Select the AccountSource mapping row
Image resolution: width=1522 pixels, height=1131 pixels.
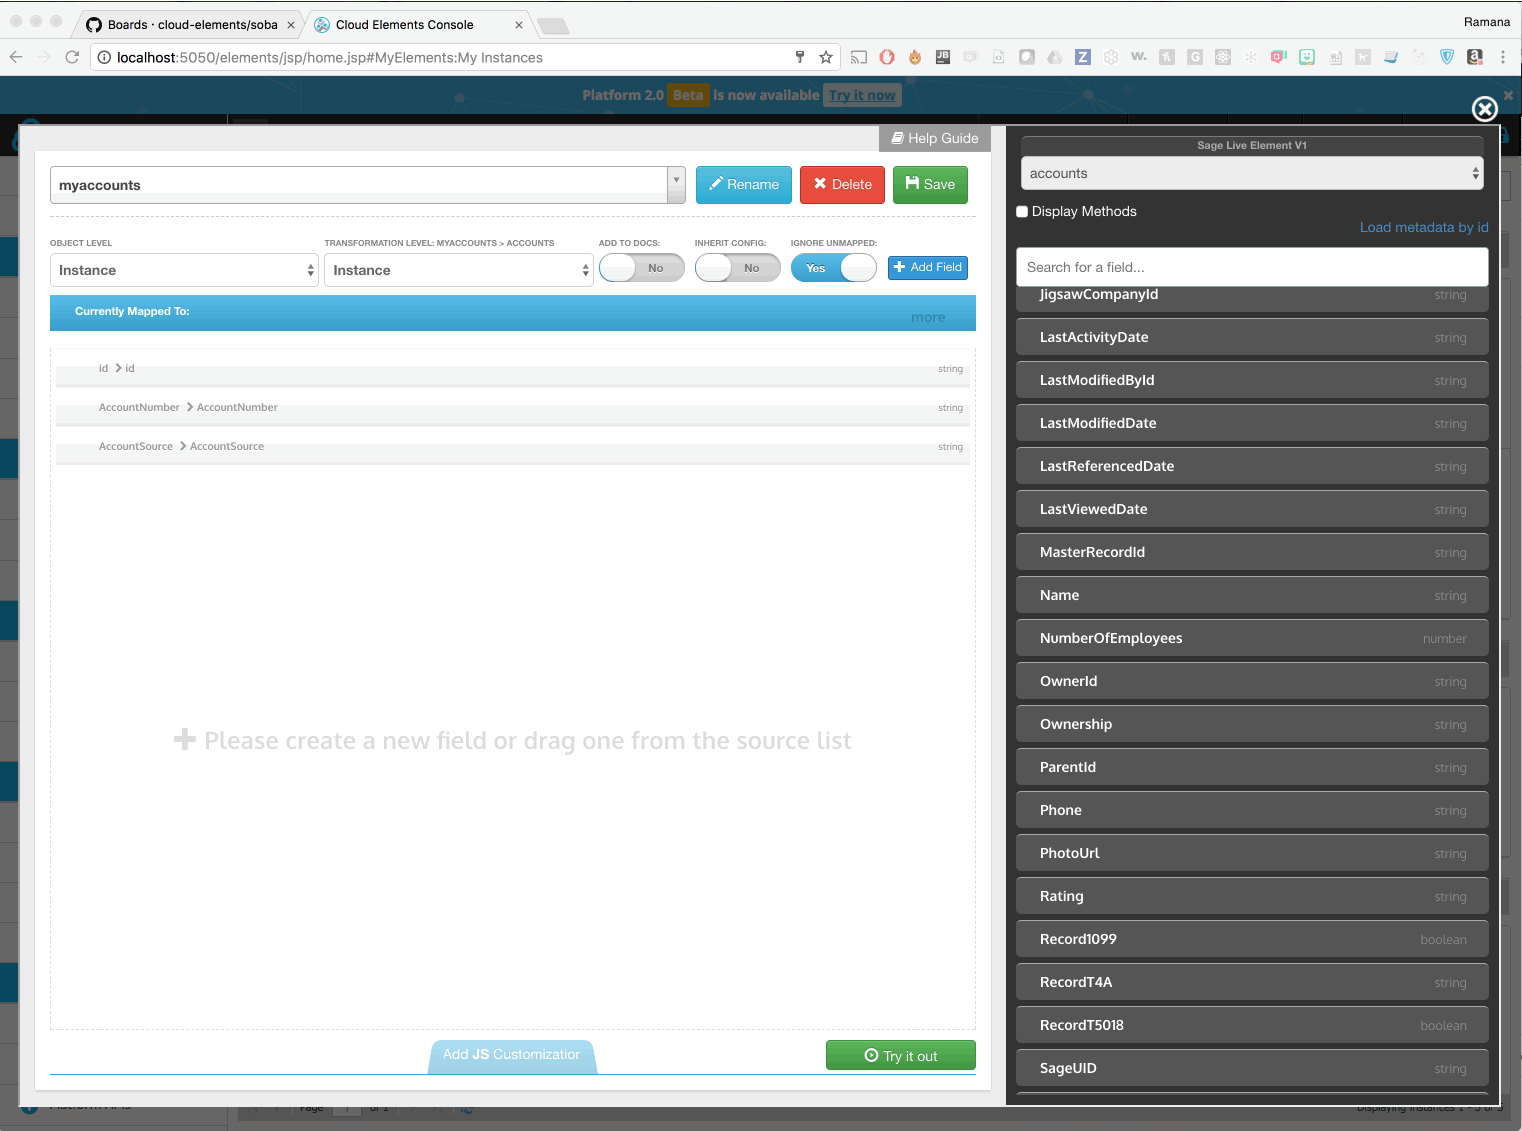(512, 447)
